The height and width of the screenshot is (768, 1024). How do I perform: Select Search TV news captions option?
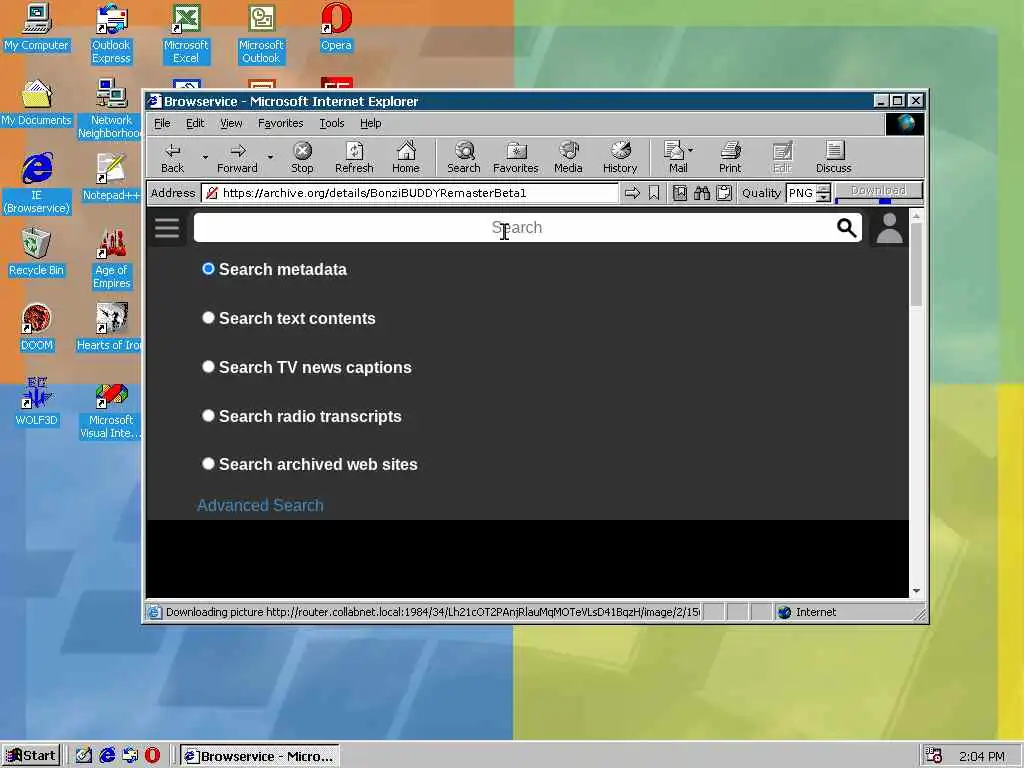point(208,367)
